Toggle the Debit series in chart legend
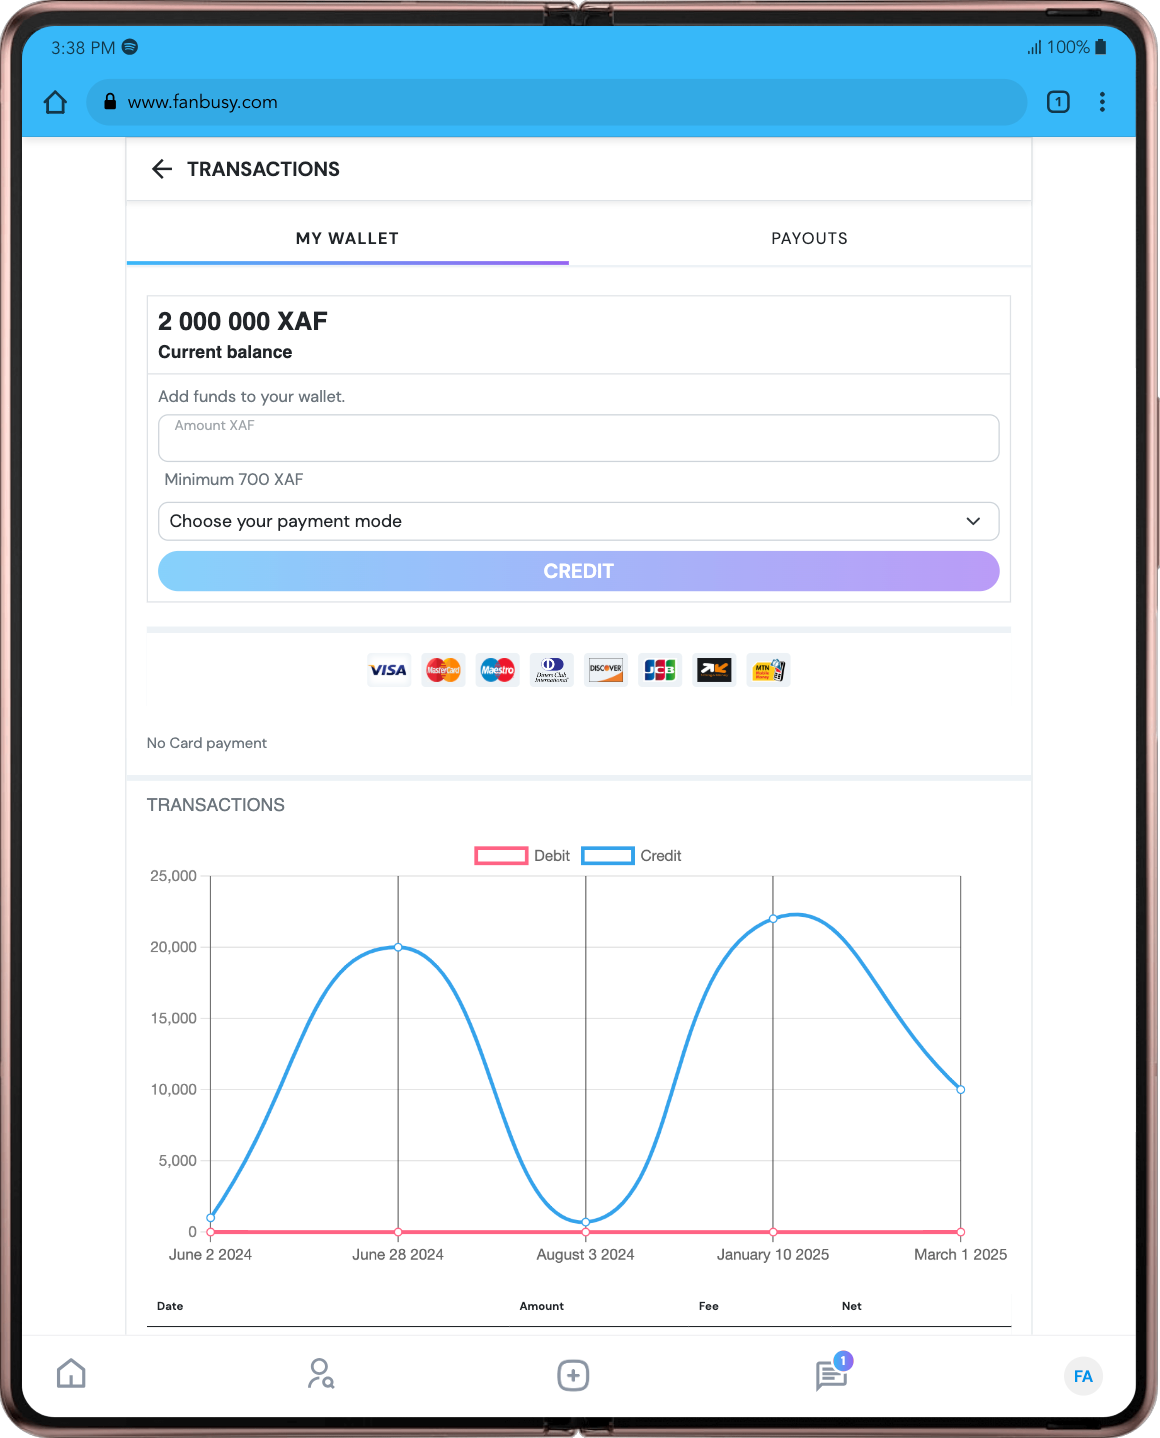Image resolution: width=1160 pixels, height=1438 pixels. pyautogui.click(x=522, y=856)
